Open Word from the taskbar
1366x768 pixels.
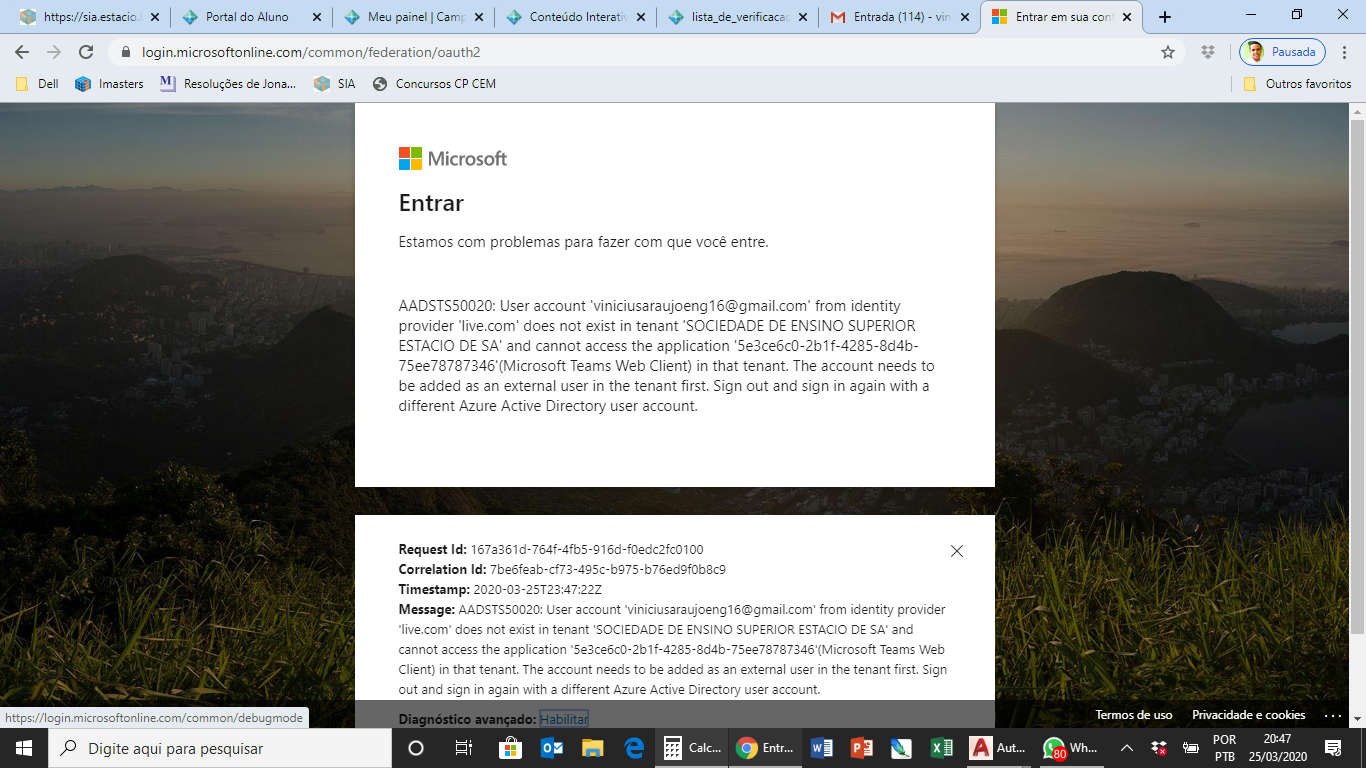821,748
